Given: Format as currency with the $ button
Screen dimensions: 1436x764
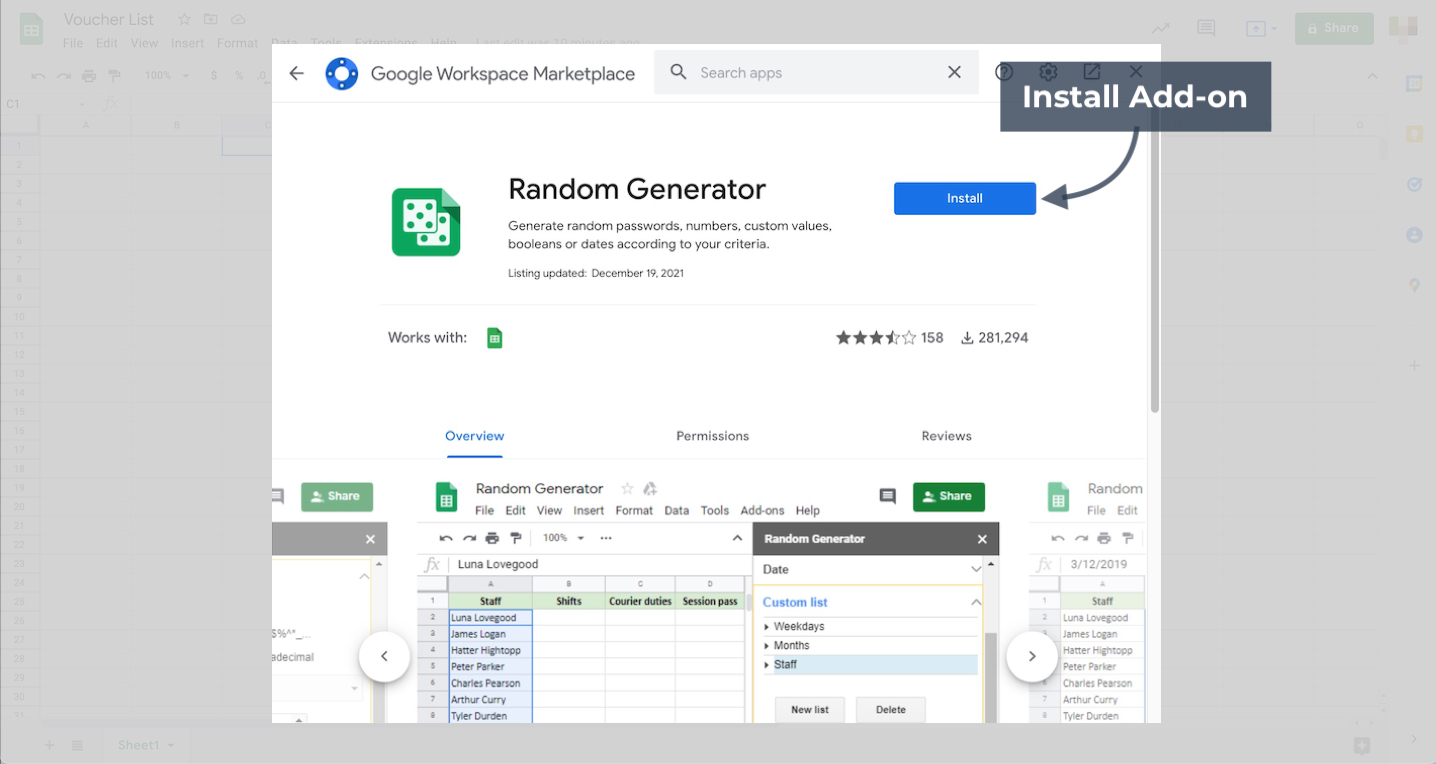Looking at the screenshot, I should click(x=214, y=75).
